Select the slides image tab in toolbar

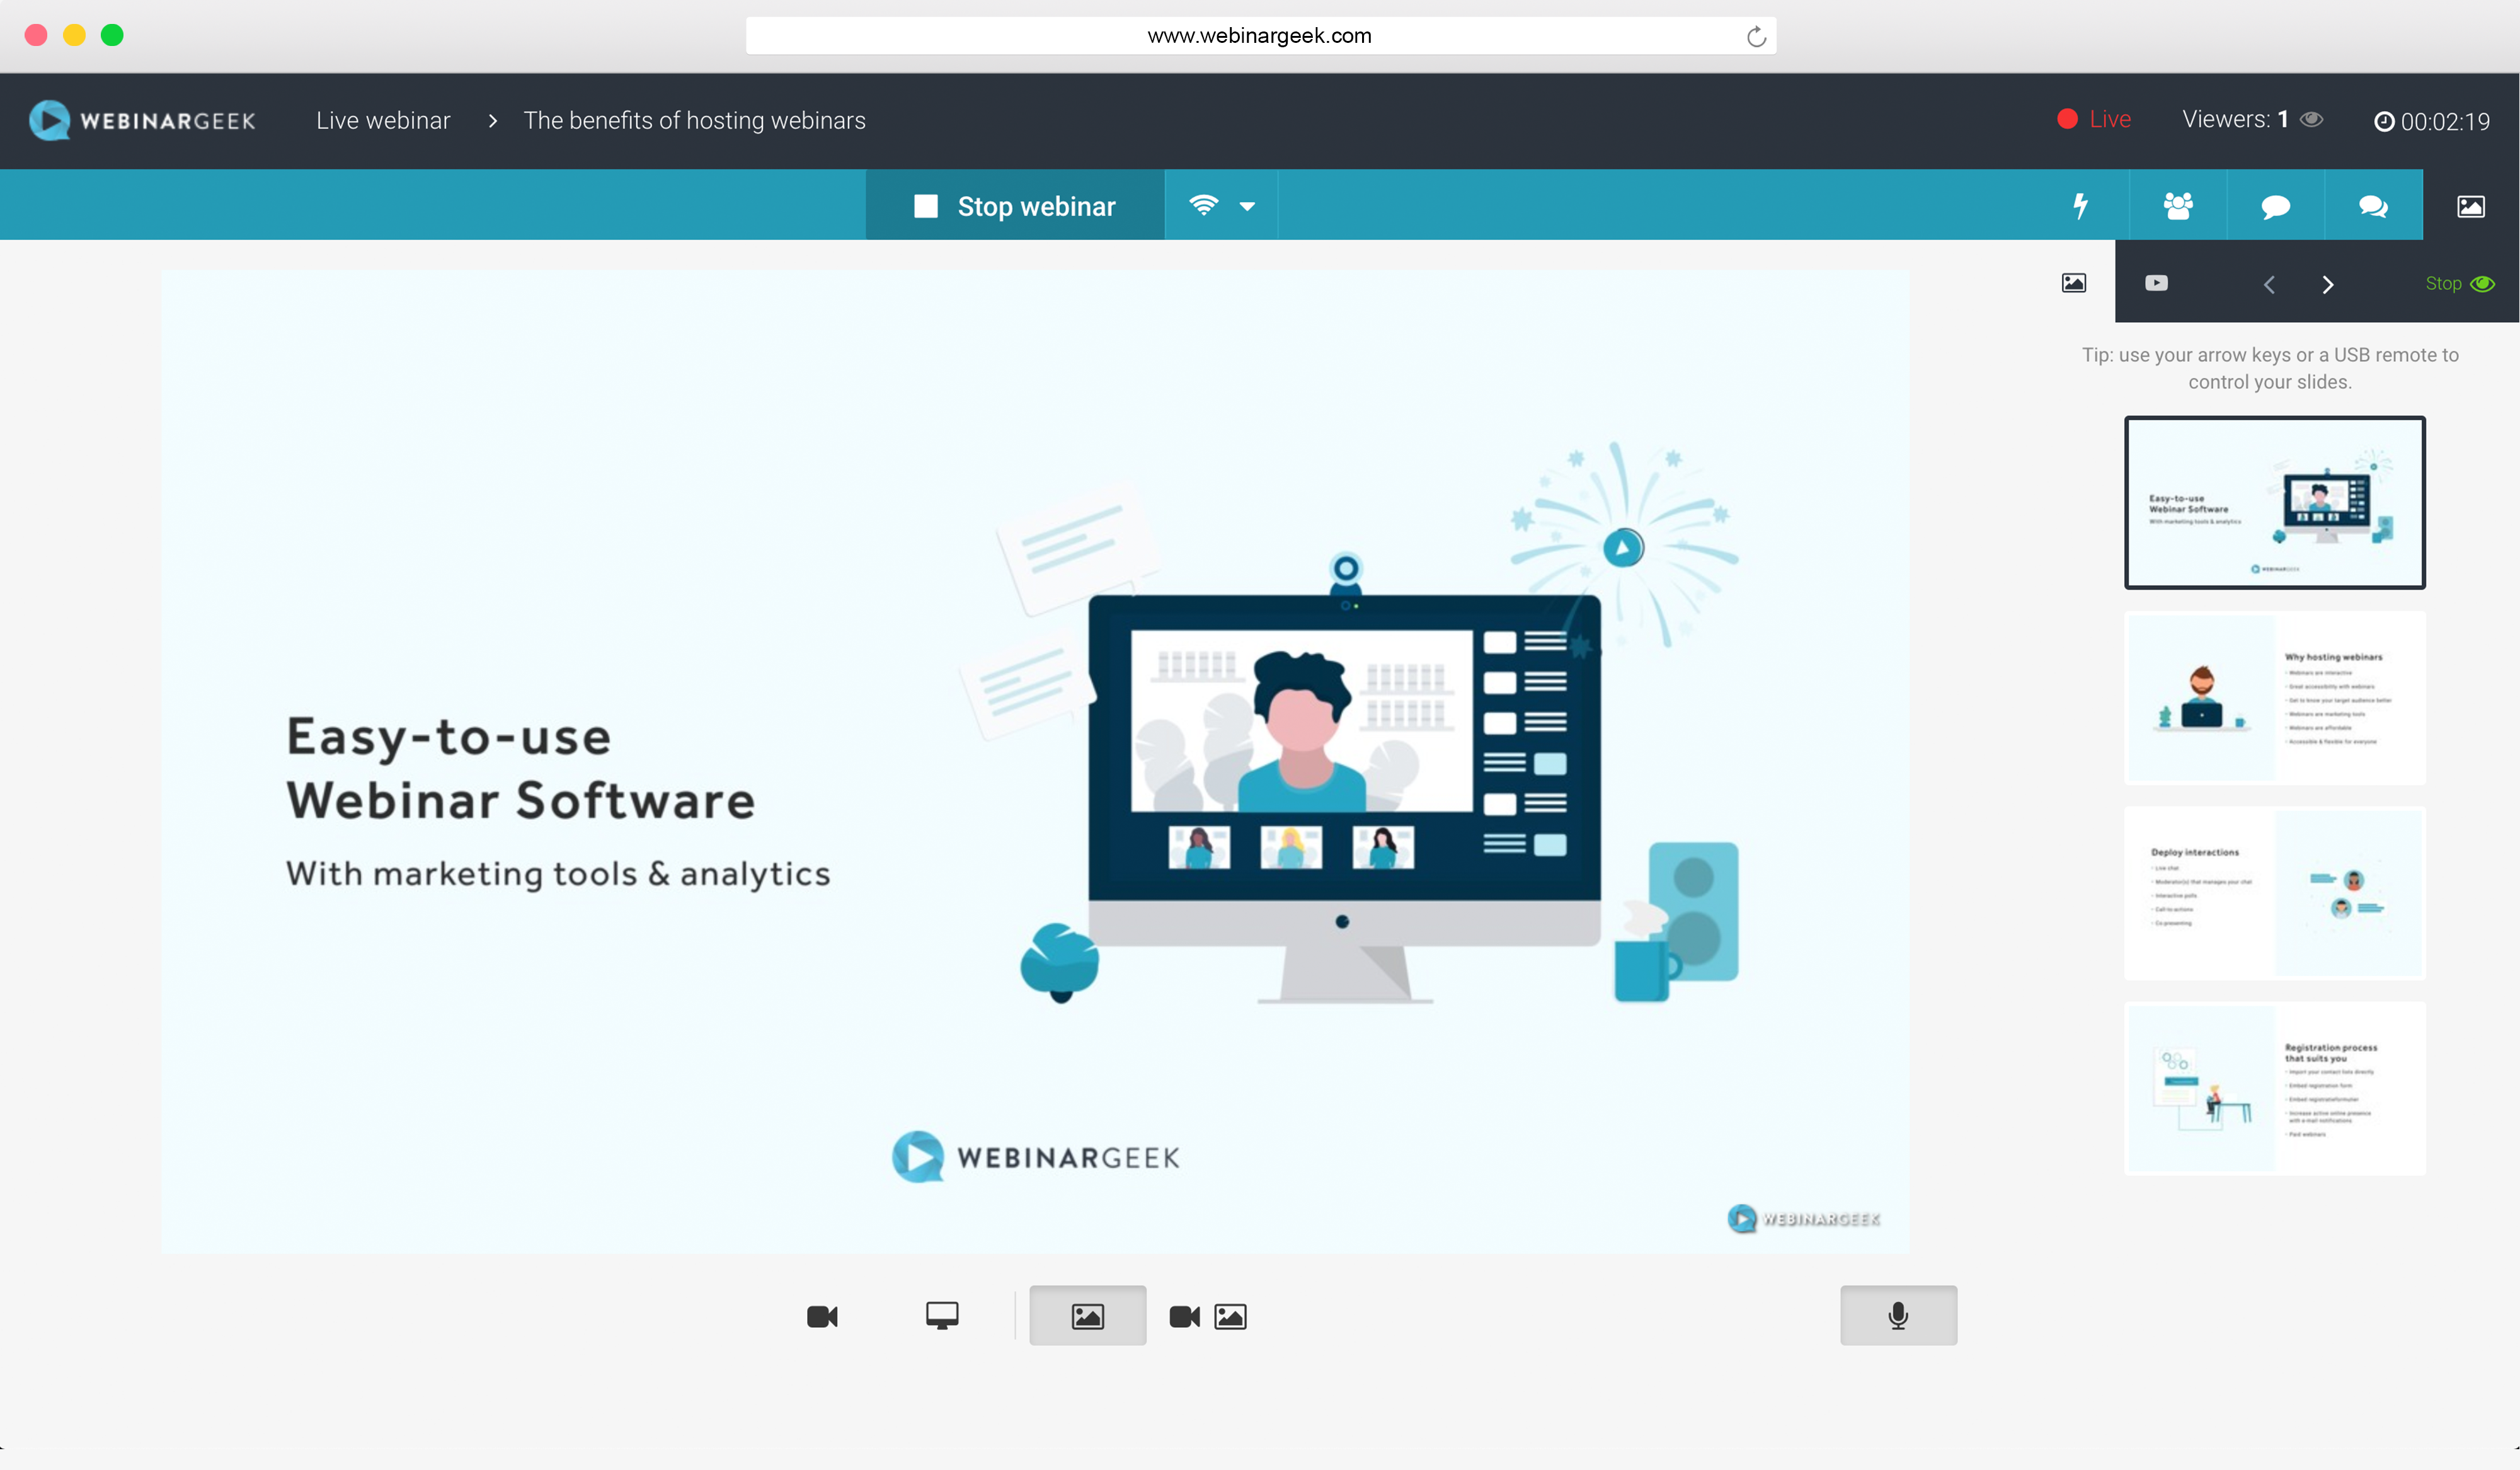(x=2471, y=205)
